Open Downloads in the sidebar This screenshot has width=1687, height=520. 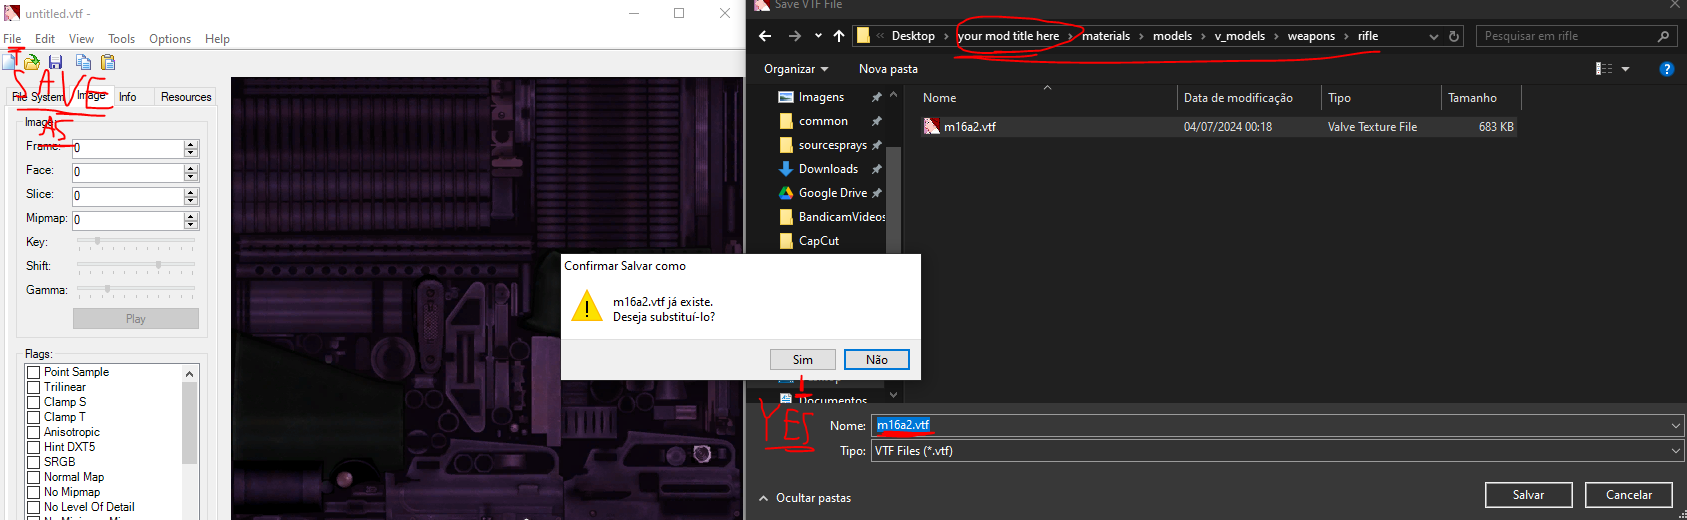(x=828, y=169)
